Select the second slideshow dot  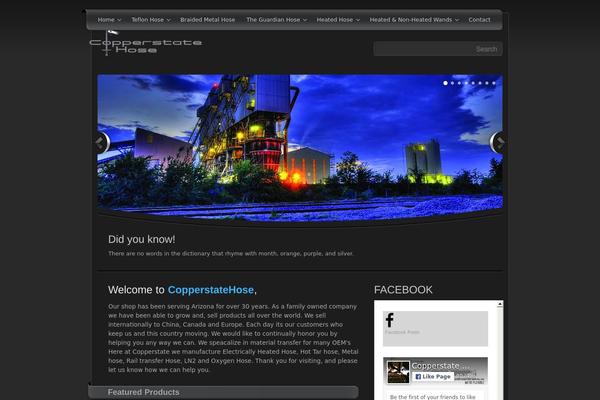(452, 83)
